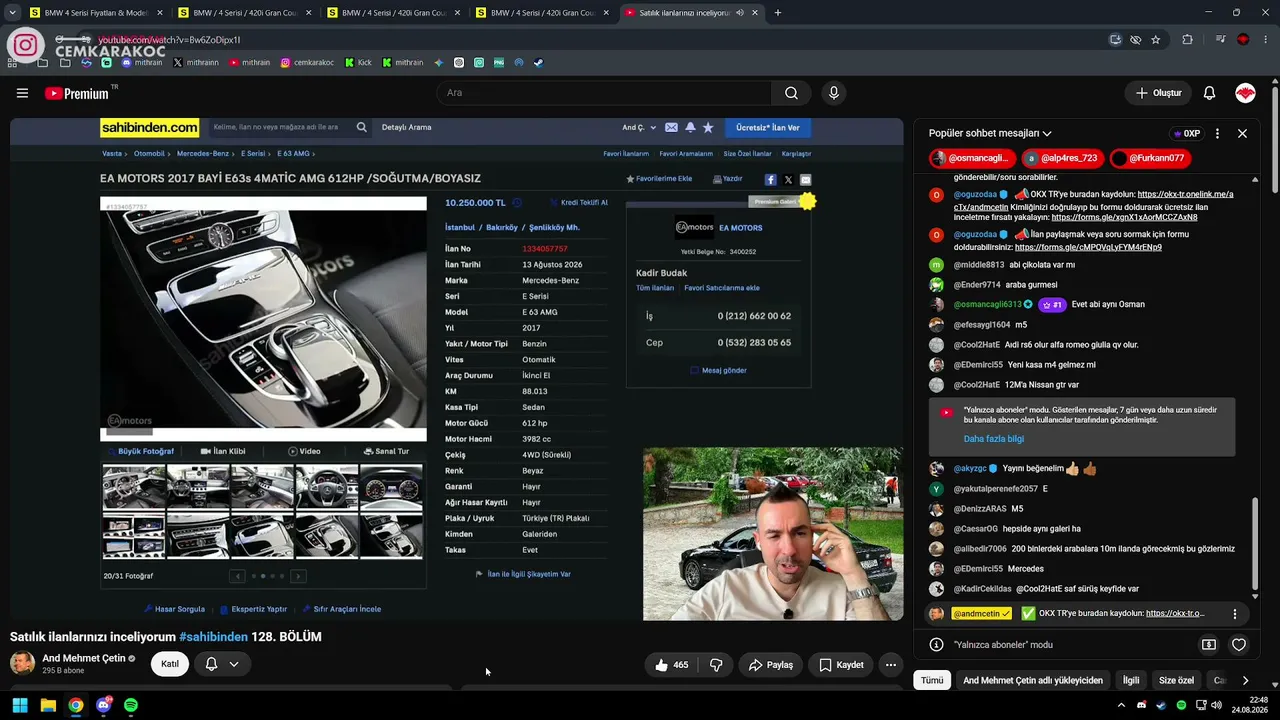
Task: Send a heart reaction in chat
Action: click(1238, 645)
